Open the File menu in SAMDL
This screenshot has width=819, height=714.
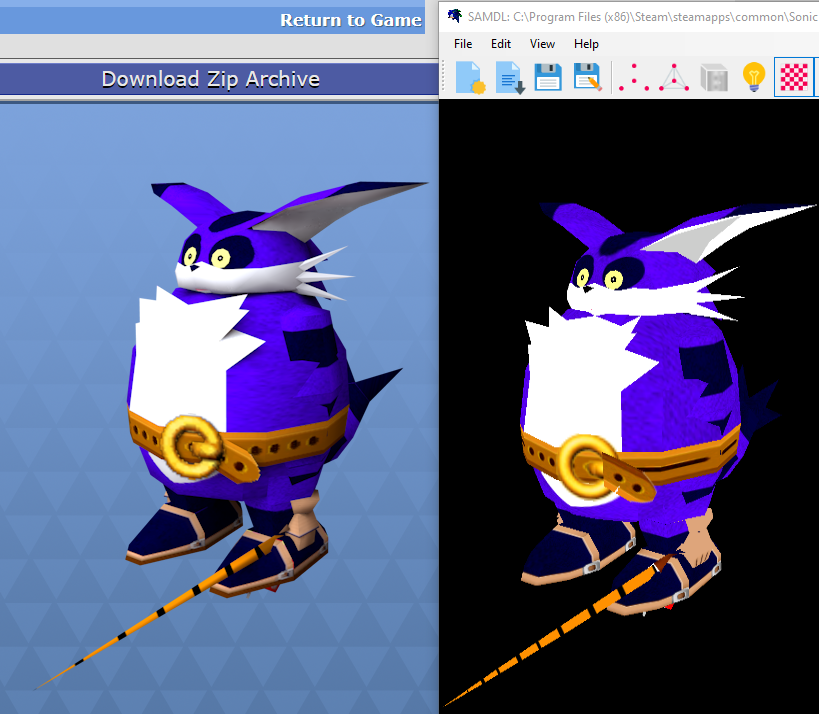click(463, 44)
